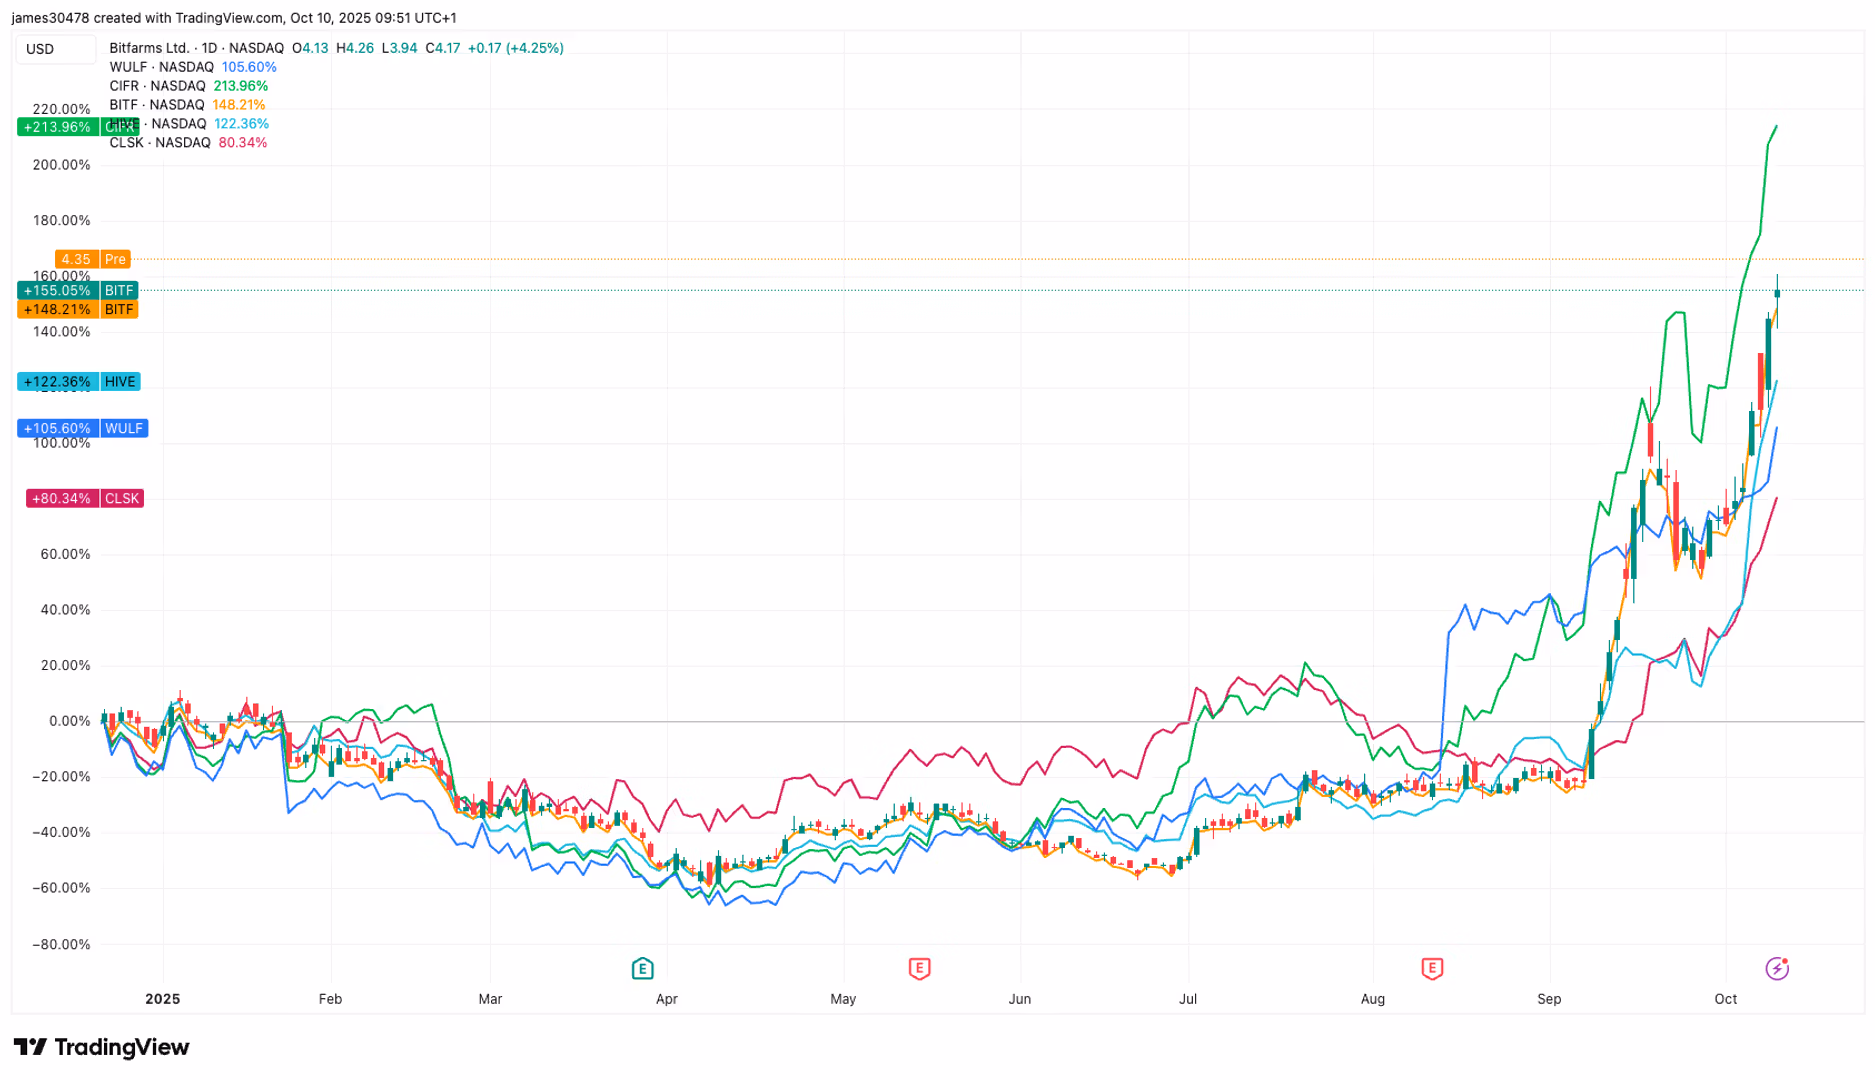Click the orange +148.21% BITF scale label
The height and width of the screenshot is (1080, 1875).
(x=78, y=310)
